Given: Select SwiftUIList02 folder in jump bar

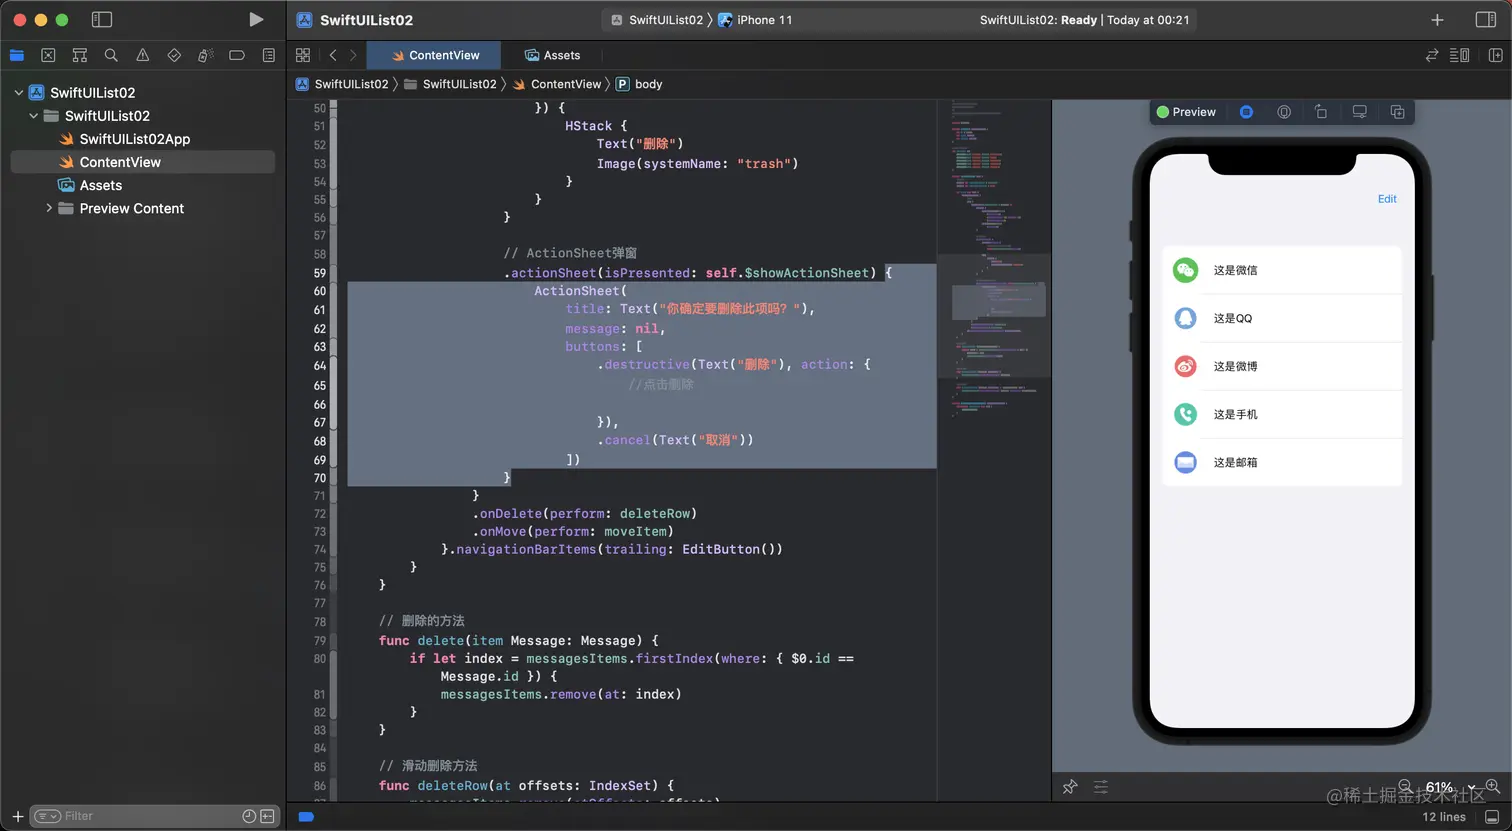Looking at the screenshot, I should (450, 84).
